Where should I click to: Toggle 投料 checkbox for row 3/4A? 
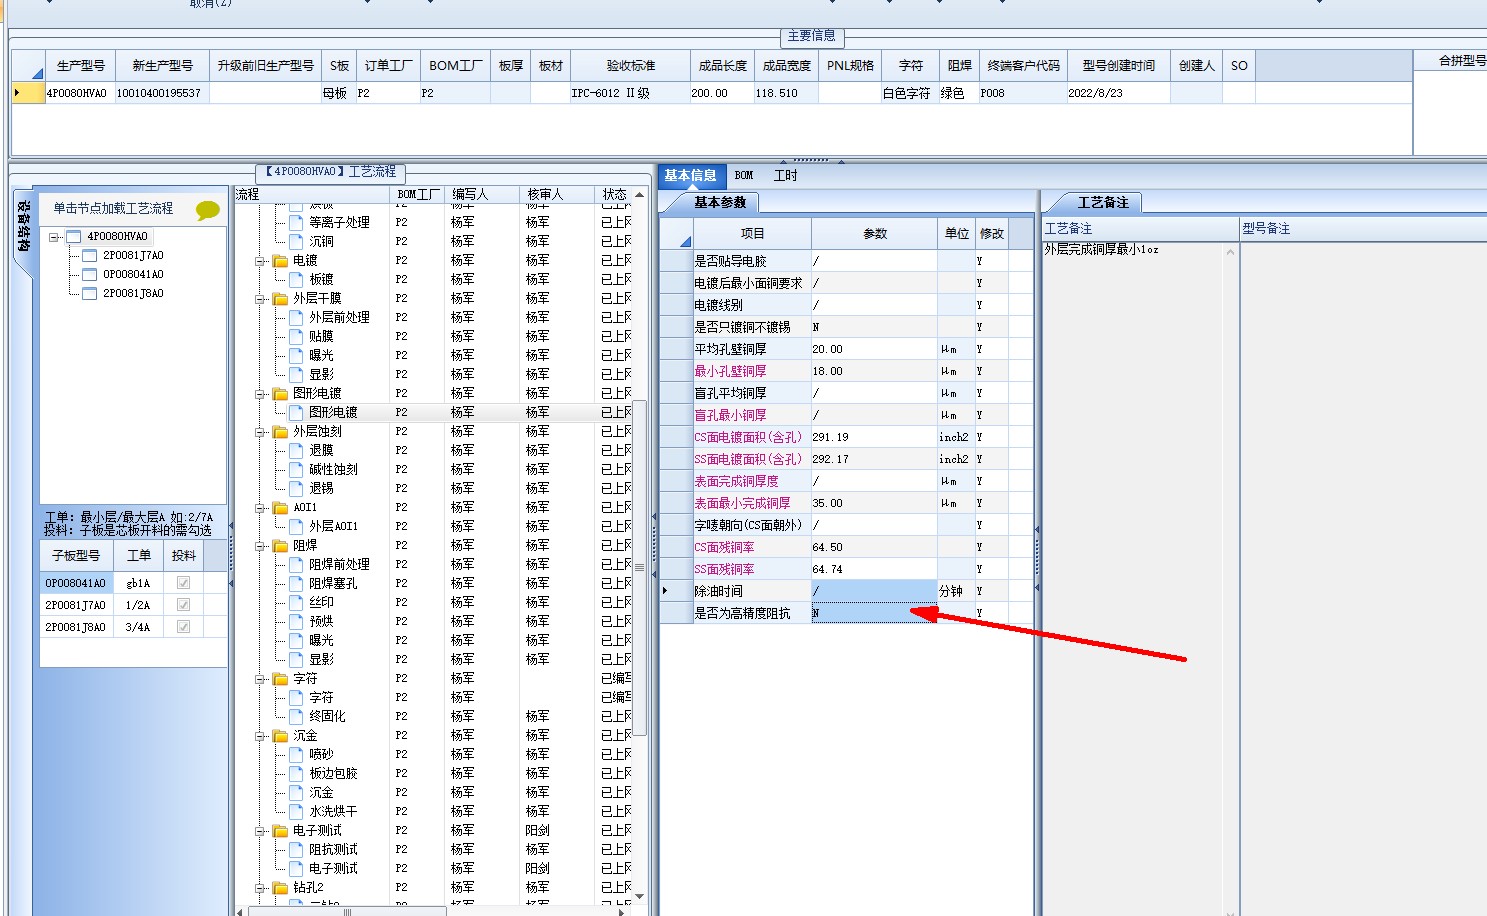(183, 627)
